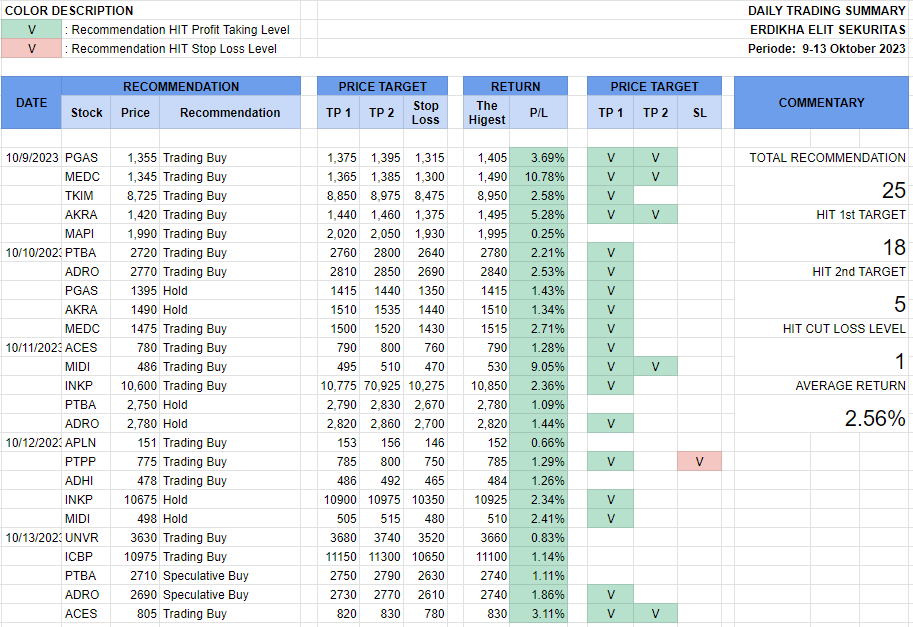
Task: Select the 10.78% P/L cell for MEDC
Action: [x=539, y=177]
